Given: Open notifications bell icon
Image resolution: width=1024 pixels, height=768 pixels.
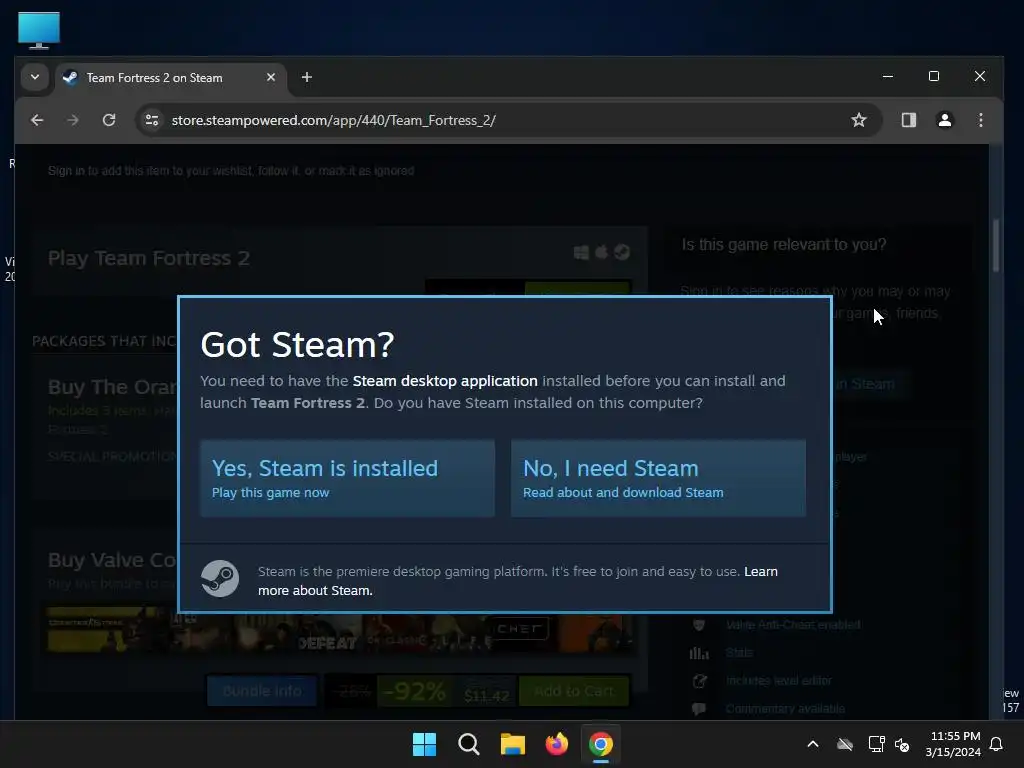Looking at the screenshot, I should pyautogui.click(x=997, y=744).
